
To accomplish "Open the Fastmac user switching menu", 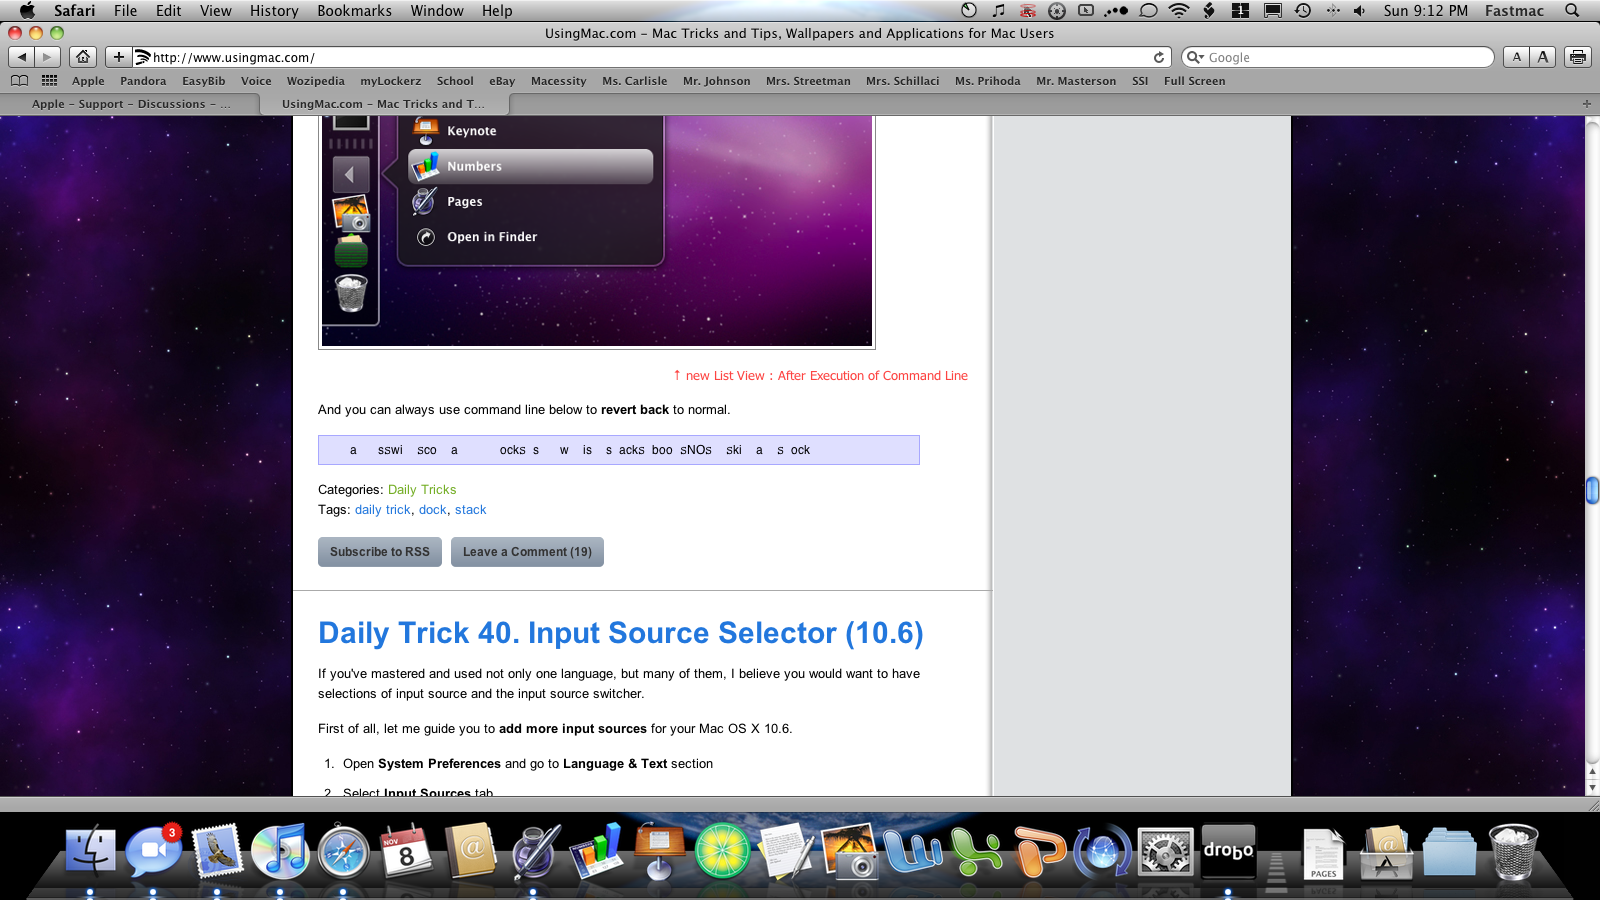I will point(1514,11).
